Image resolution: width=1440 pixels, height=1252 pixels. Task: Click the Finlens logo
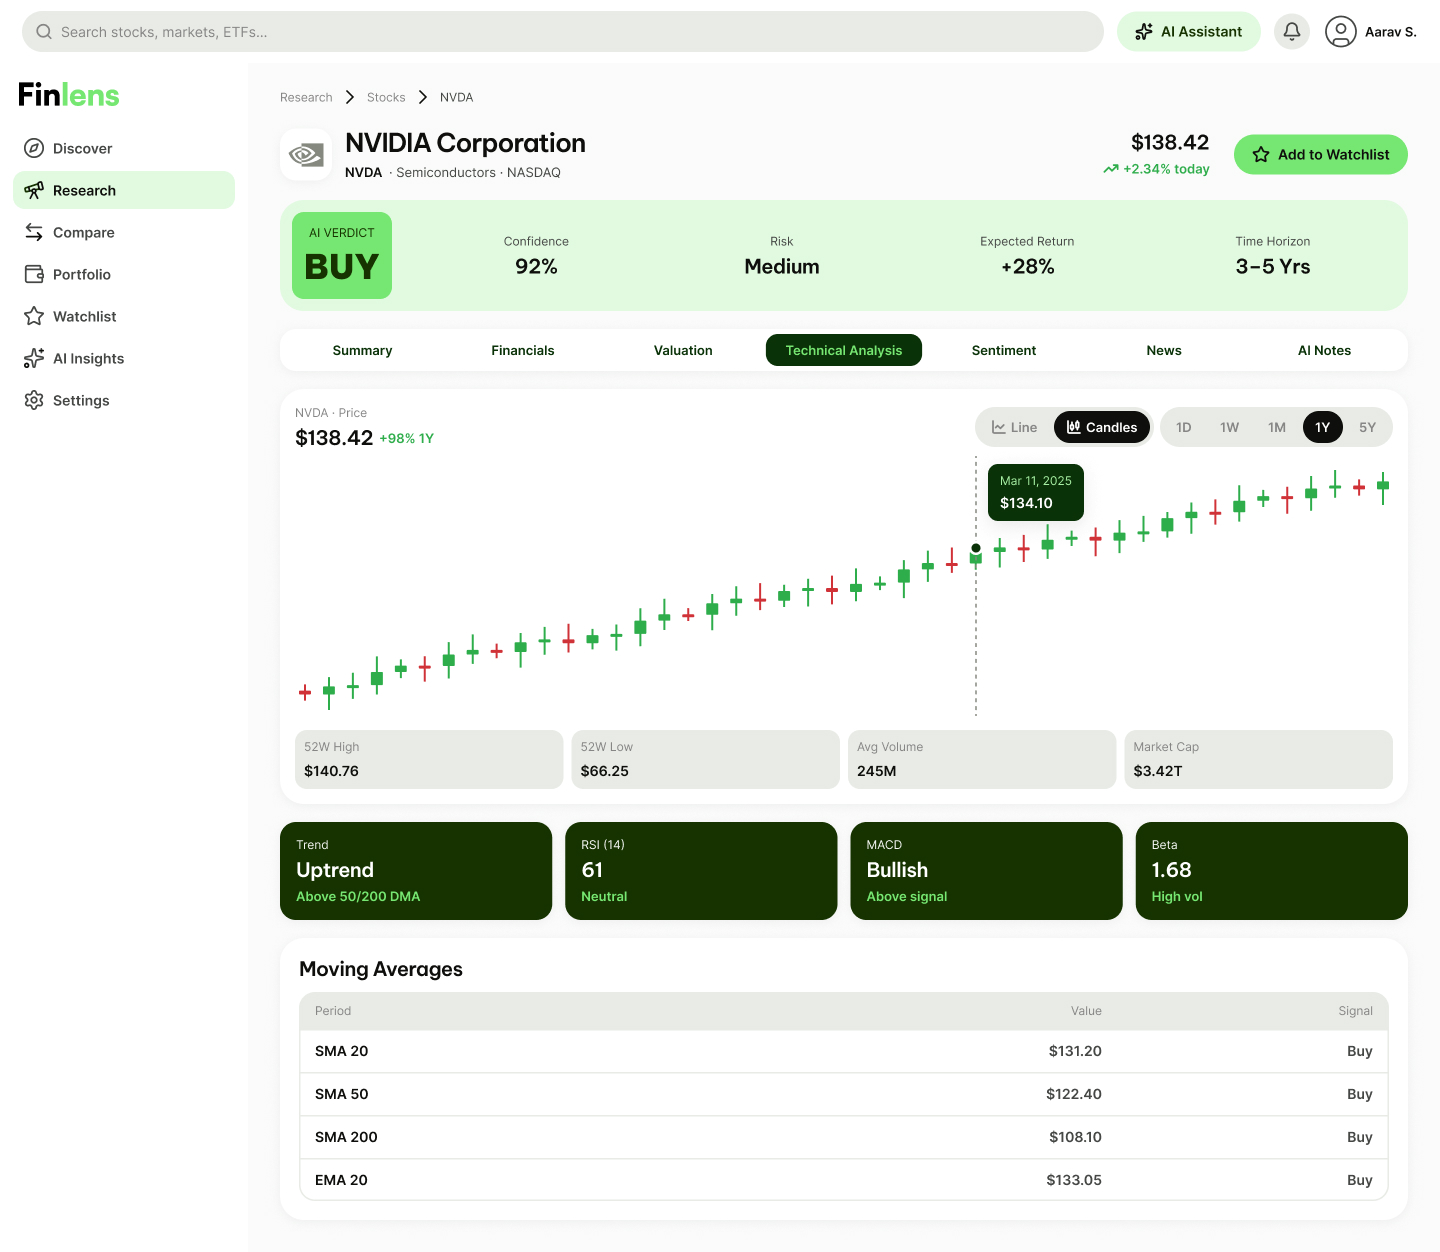pyautogui.click(x=69, y=95)
